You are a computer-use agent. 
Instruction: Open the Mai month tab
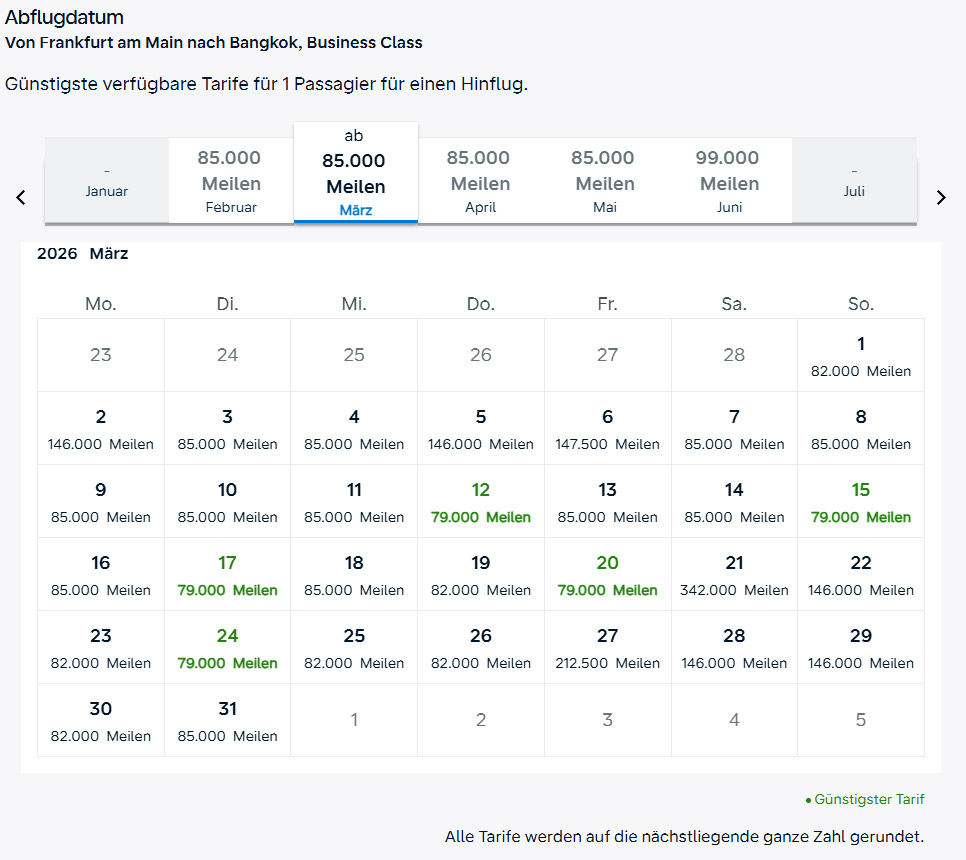[604, 181]
